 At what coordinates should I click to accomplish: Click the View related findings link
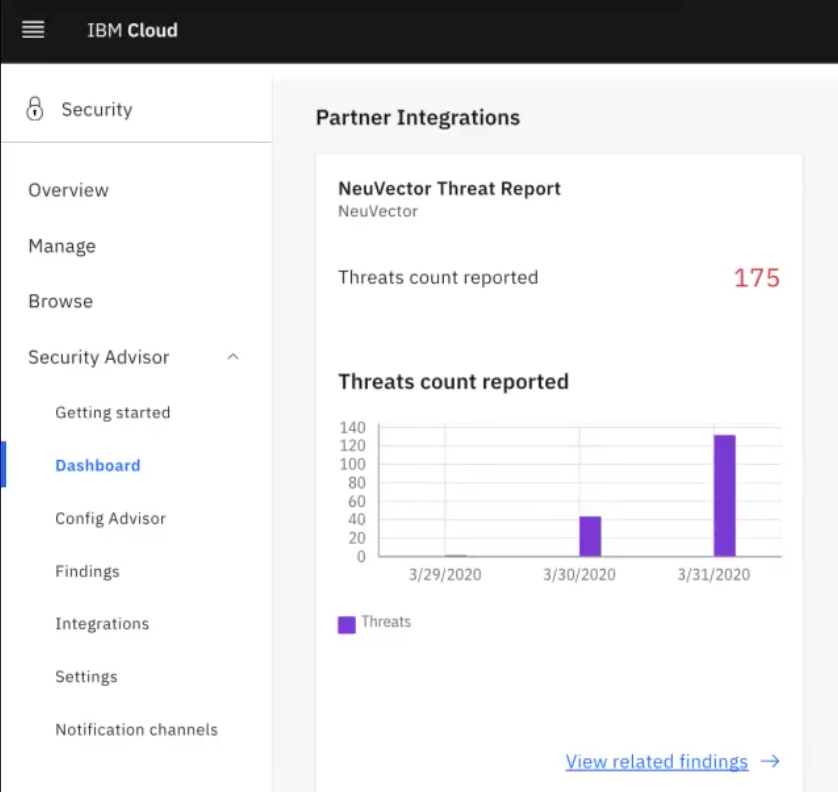click(x=656, y=761)
